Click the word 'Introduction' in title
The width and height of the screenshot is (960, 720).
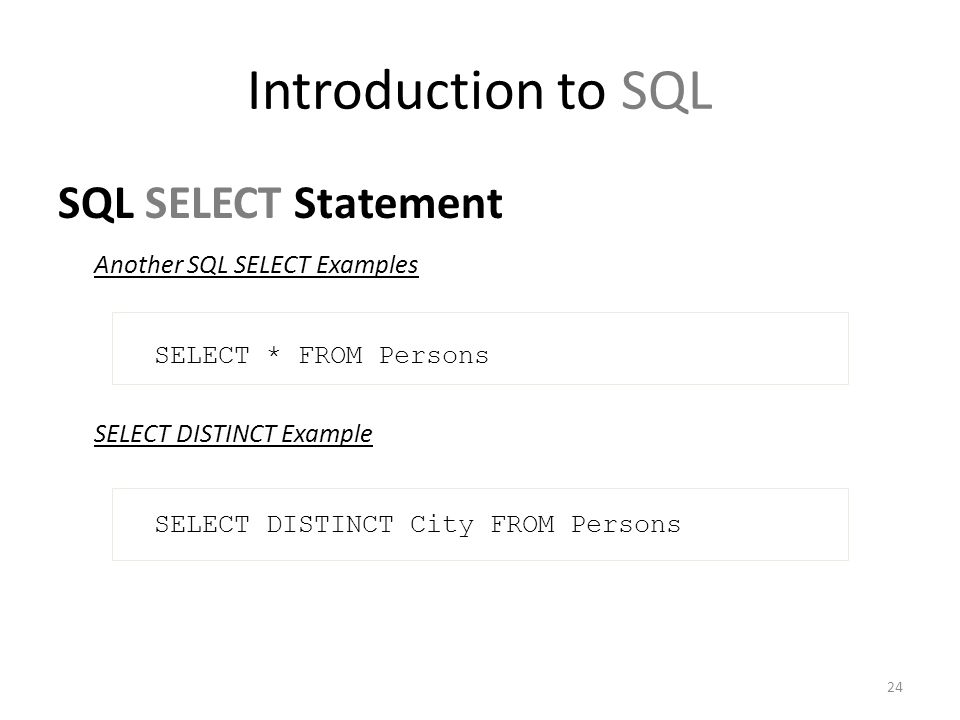(396, 91)
